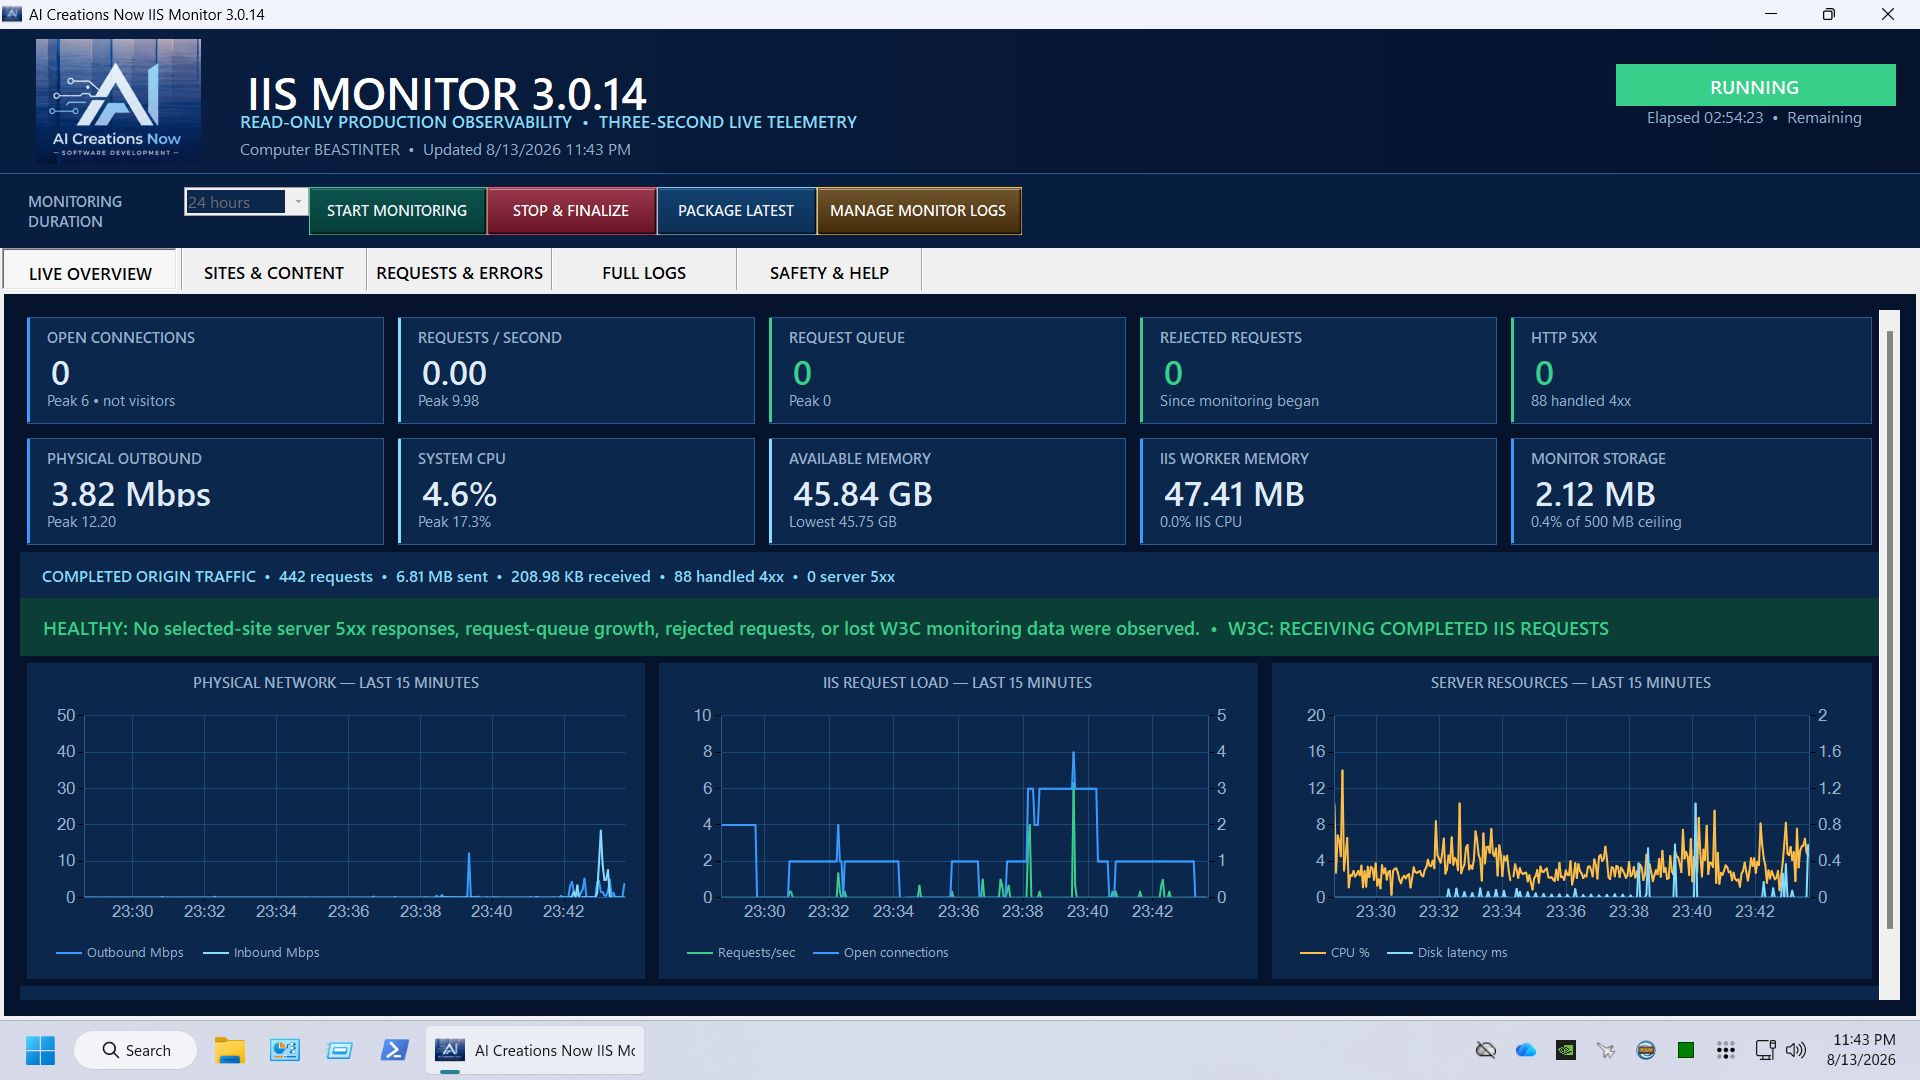Click Package Latest button
Image resolution: width=1920 pixels, height=1080 pixels.
click(736, 211)
